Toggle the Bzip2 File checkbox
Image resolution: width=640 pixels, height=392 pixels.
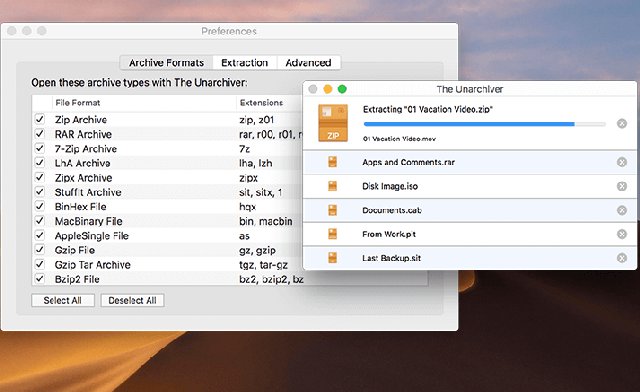click(40, 279)
